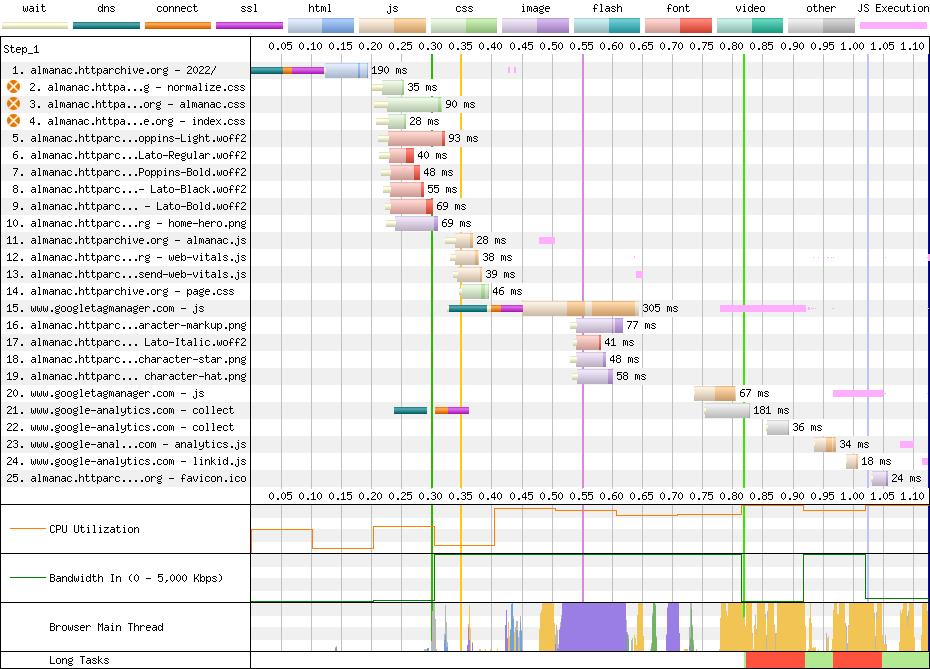Screen dimensions: 930x669
Task: Click the 190 ms bar for request 1
Action: (345, 70)
